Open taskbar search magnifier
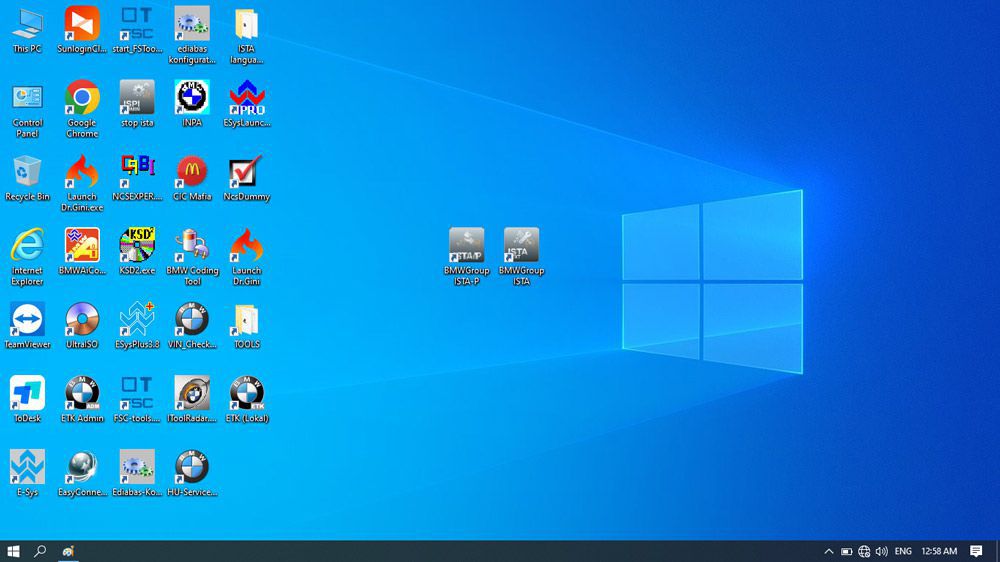The width and height of the screenshot is (1000, 562). (40, 551)
